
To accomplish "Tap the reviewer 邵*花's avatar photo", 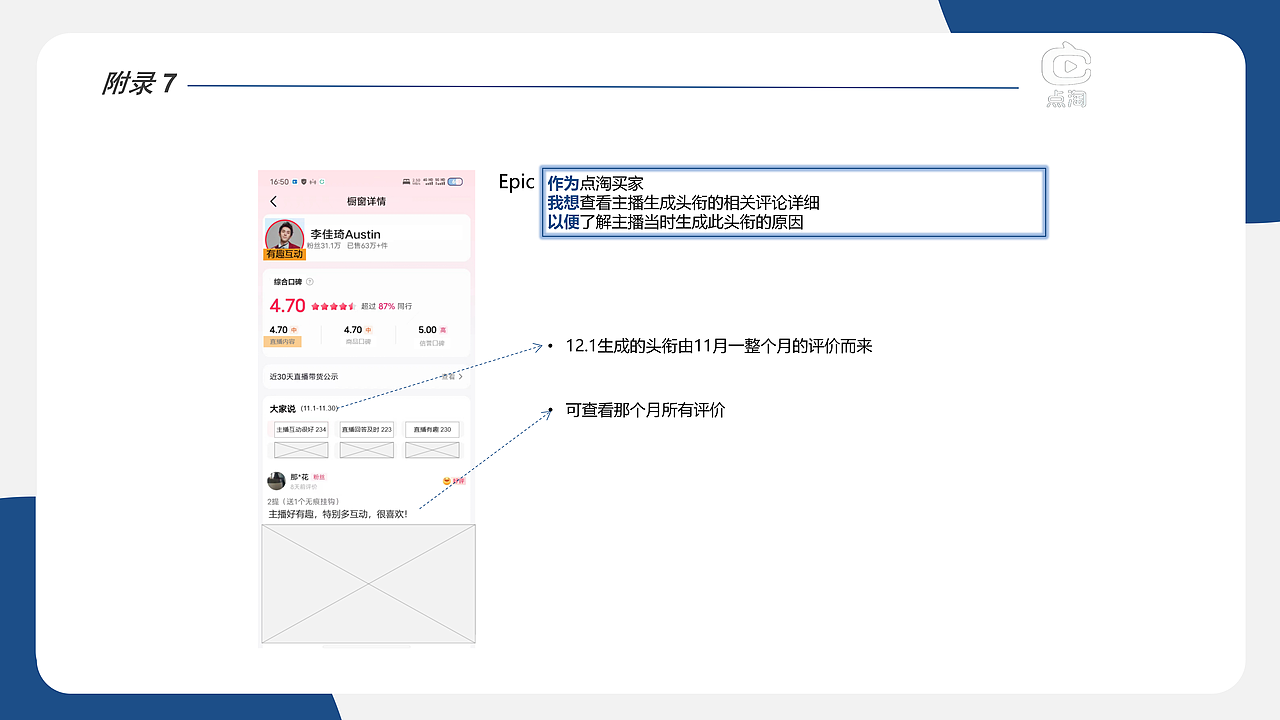I will [276, 481].
